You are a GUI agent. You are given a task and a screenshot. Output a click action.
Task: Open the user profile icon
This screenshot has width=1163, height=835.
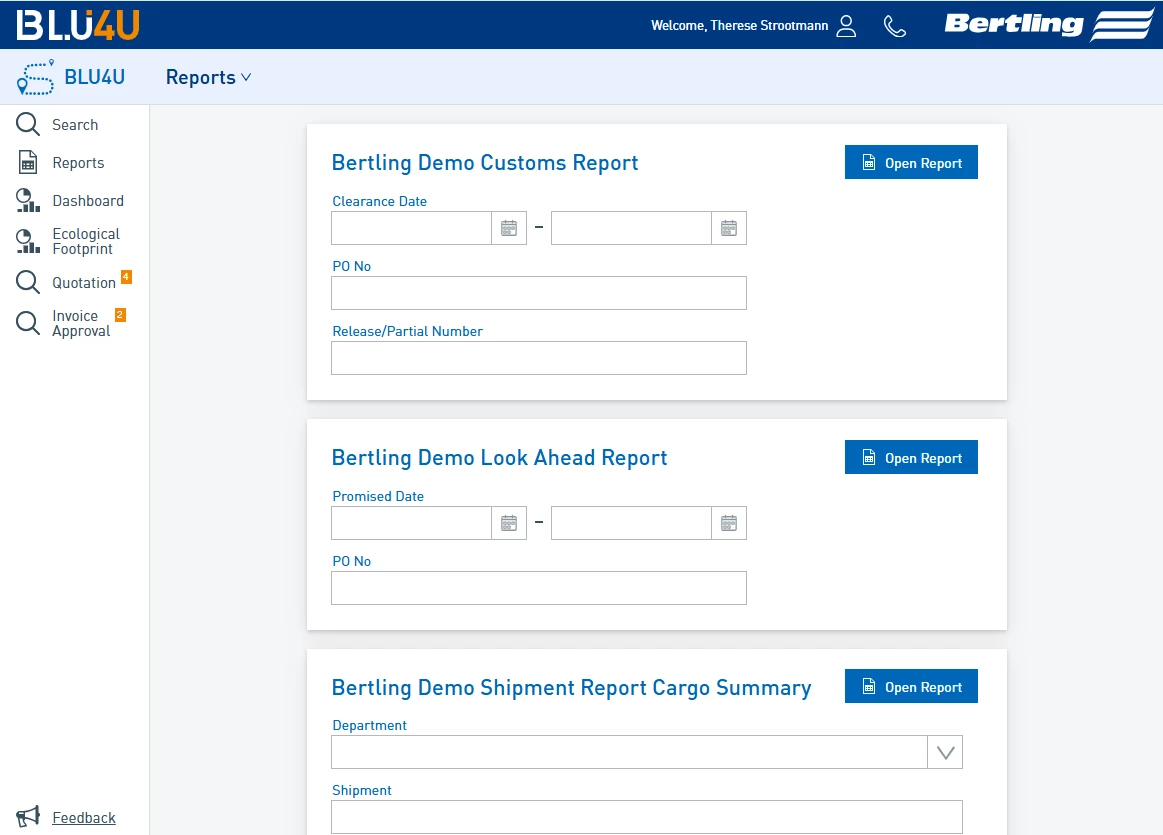(846, 26)
